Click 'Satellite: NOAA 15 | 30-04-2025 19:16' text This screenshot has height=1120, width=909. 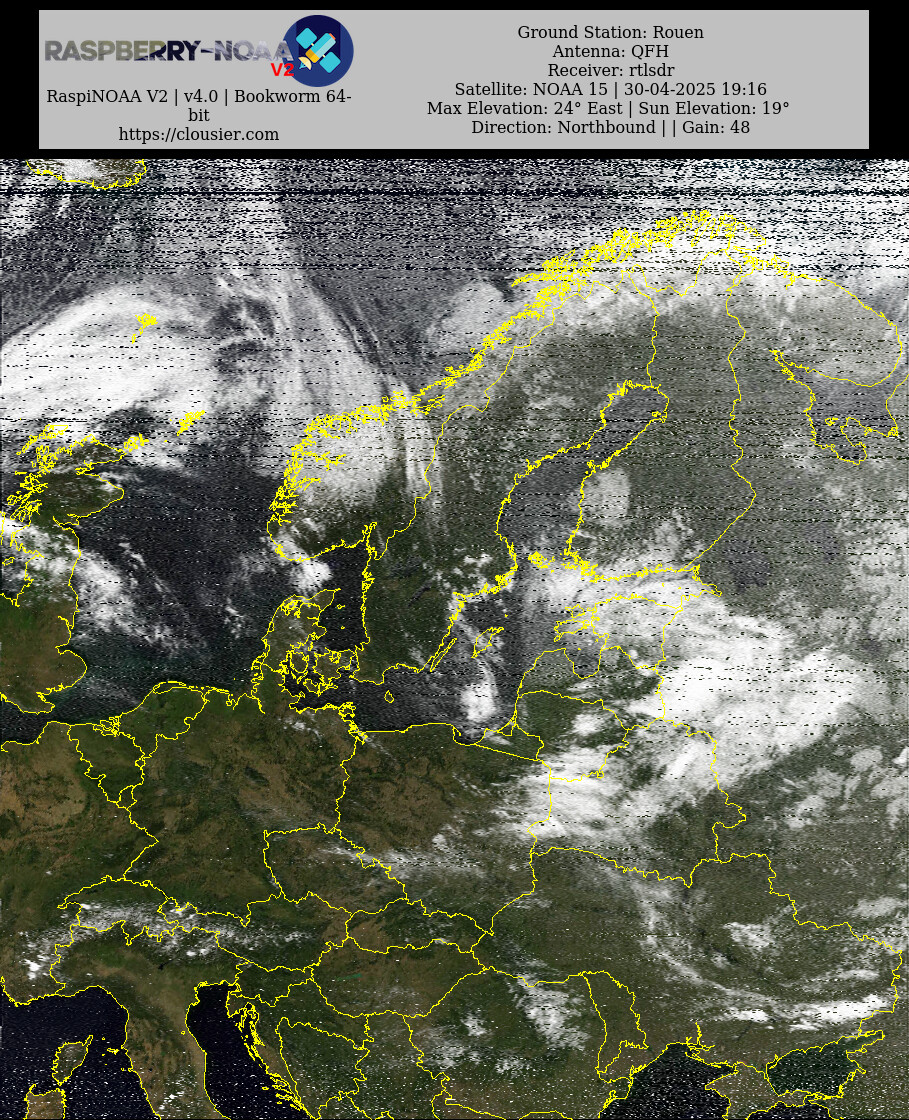click(x=611, y=89)
